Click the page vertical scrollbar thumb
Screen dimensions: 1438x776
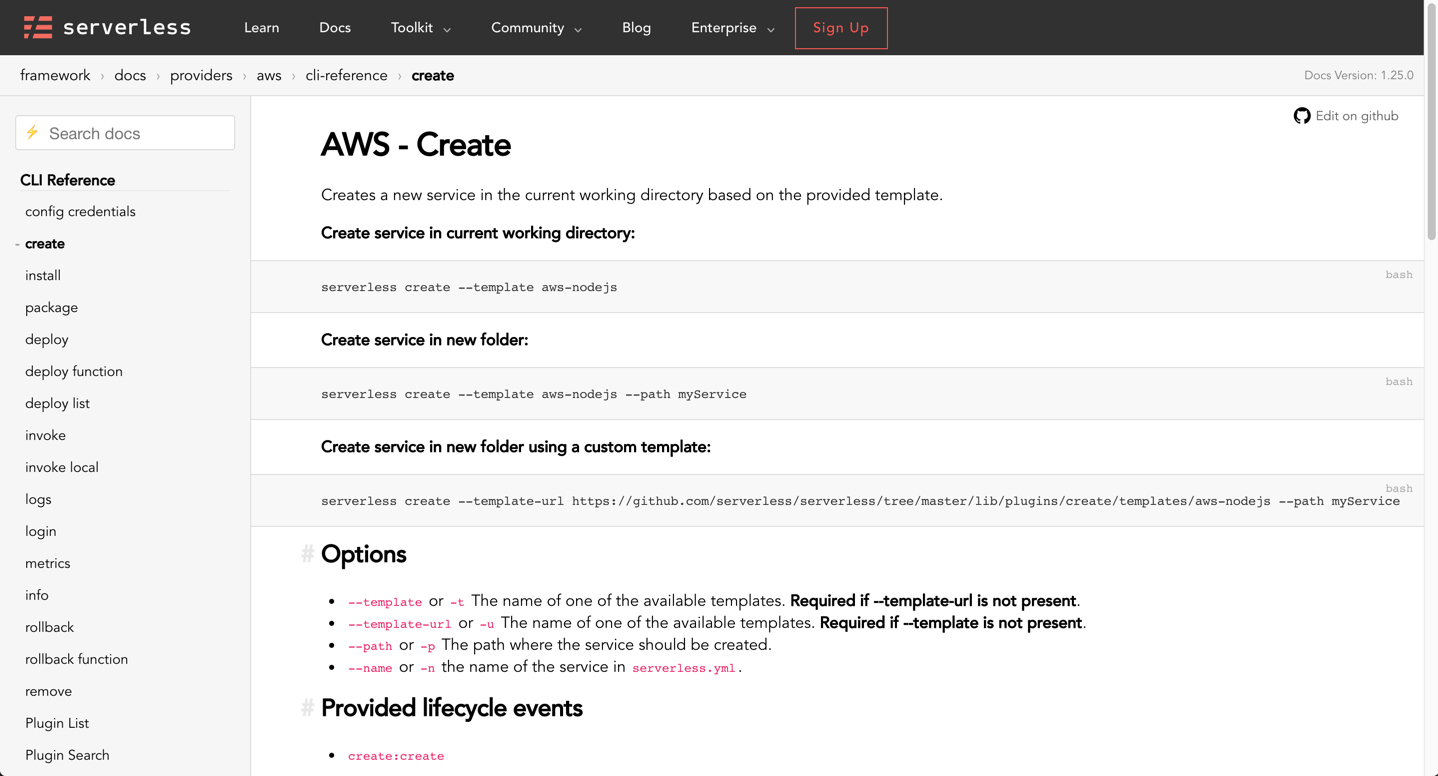(x=1431, y=122)
